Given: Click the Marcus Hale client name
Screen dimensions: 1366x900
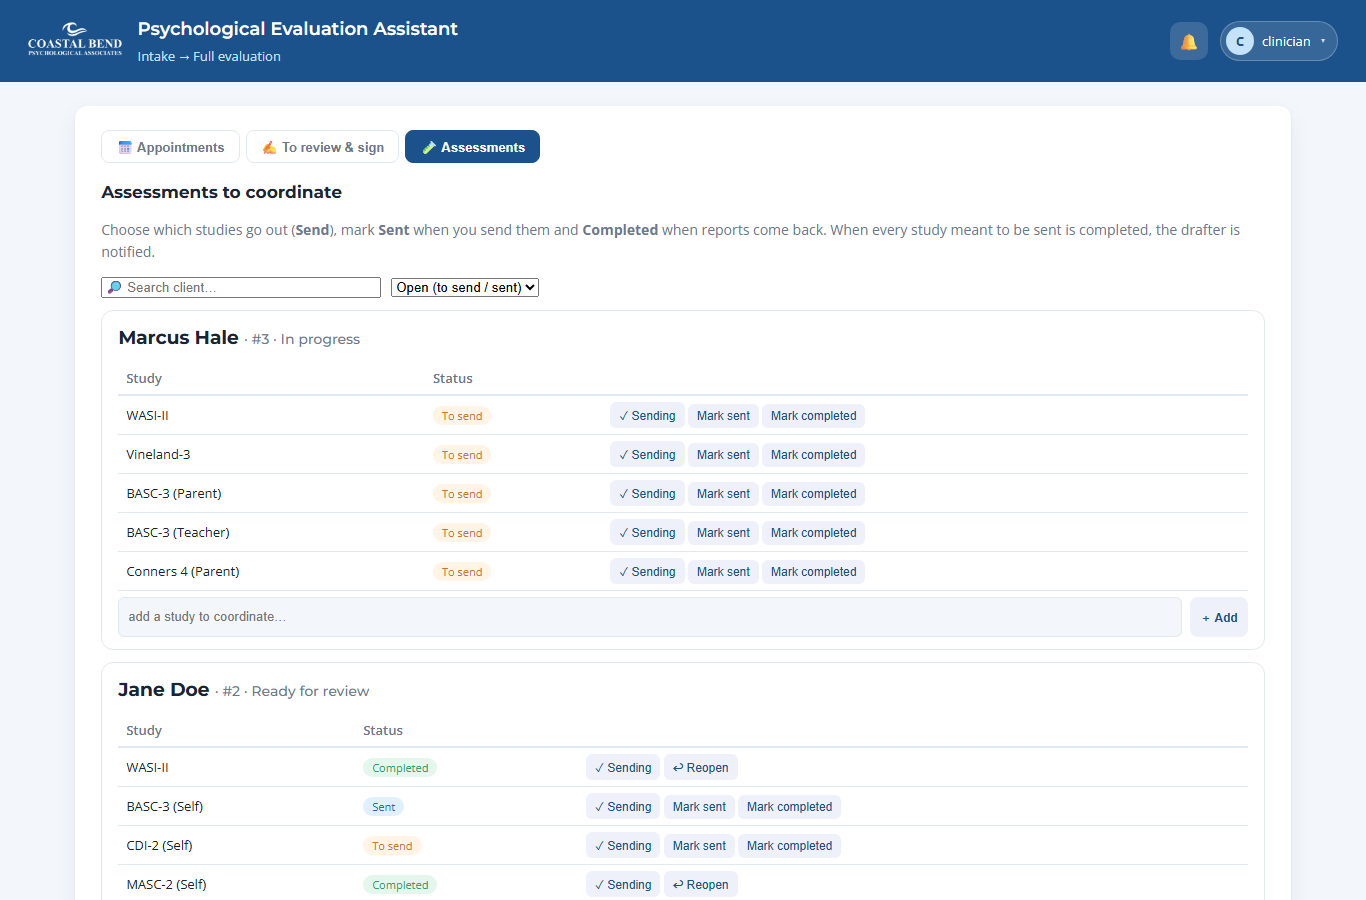Looking at the screenshot, I should [x=178, y=338].
